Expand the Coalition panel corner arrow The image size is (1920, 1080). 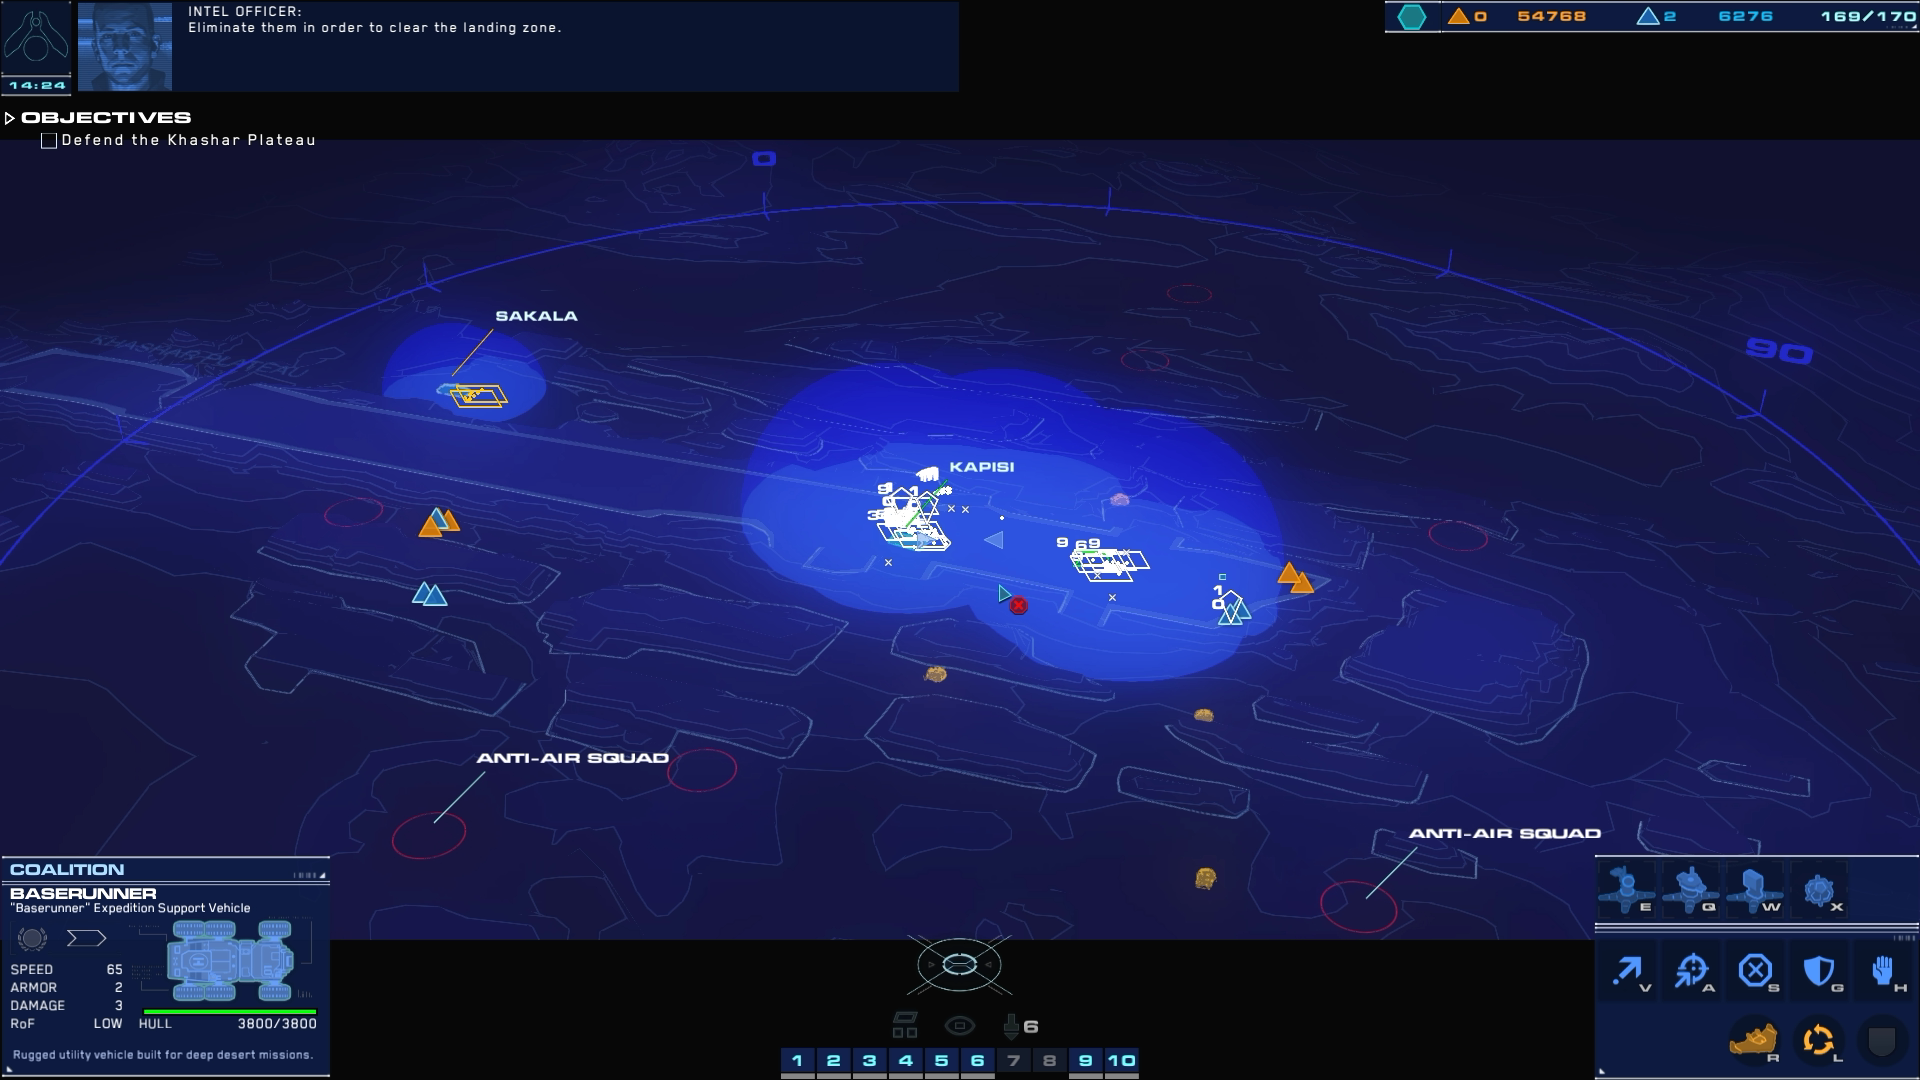(322, 875)
